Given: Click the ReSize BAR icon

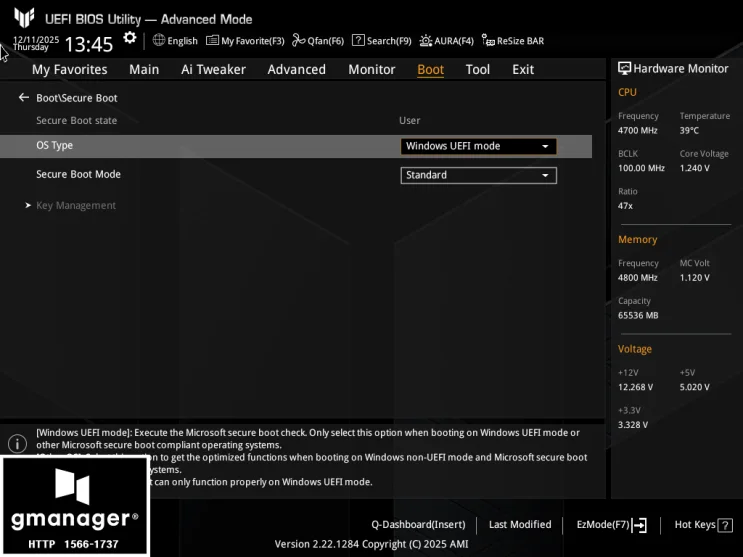Looking at the screenshot, I should (x=488, y=40).
